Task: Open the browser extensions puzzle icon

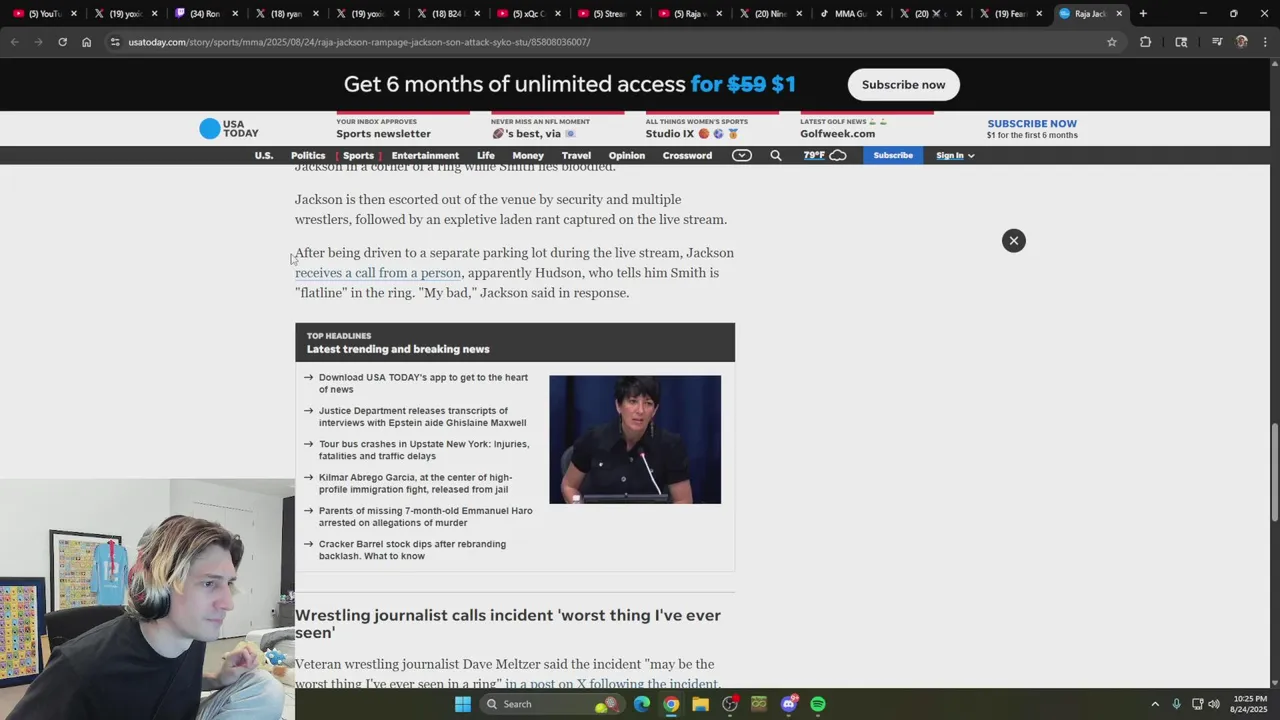Action: pos(1145,42)
